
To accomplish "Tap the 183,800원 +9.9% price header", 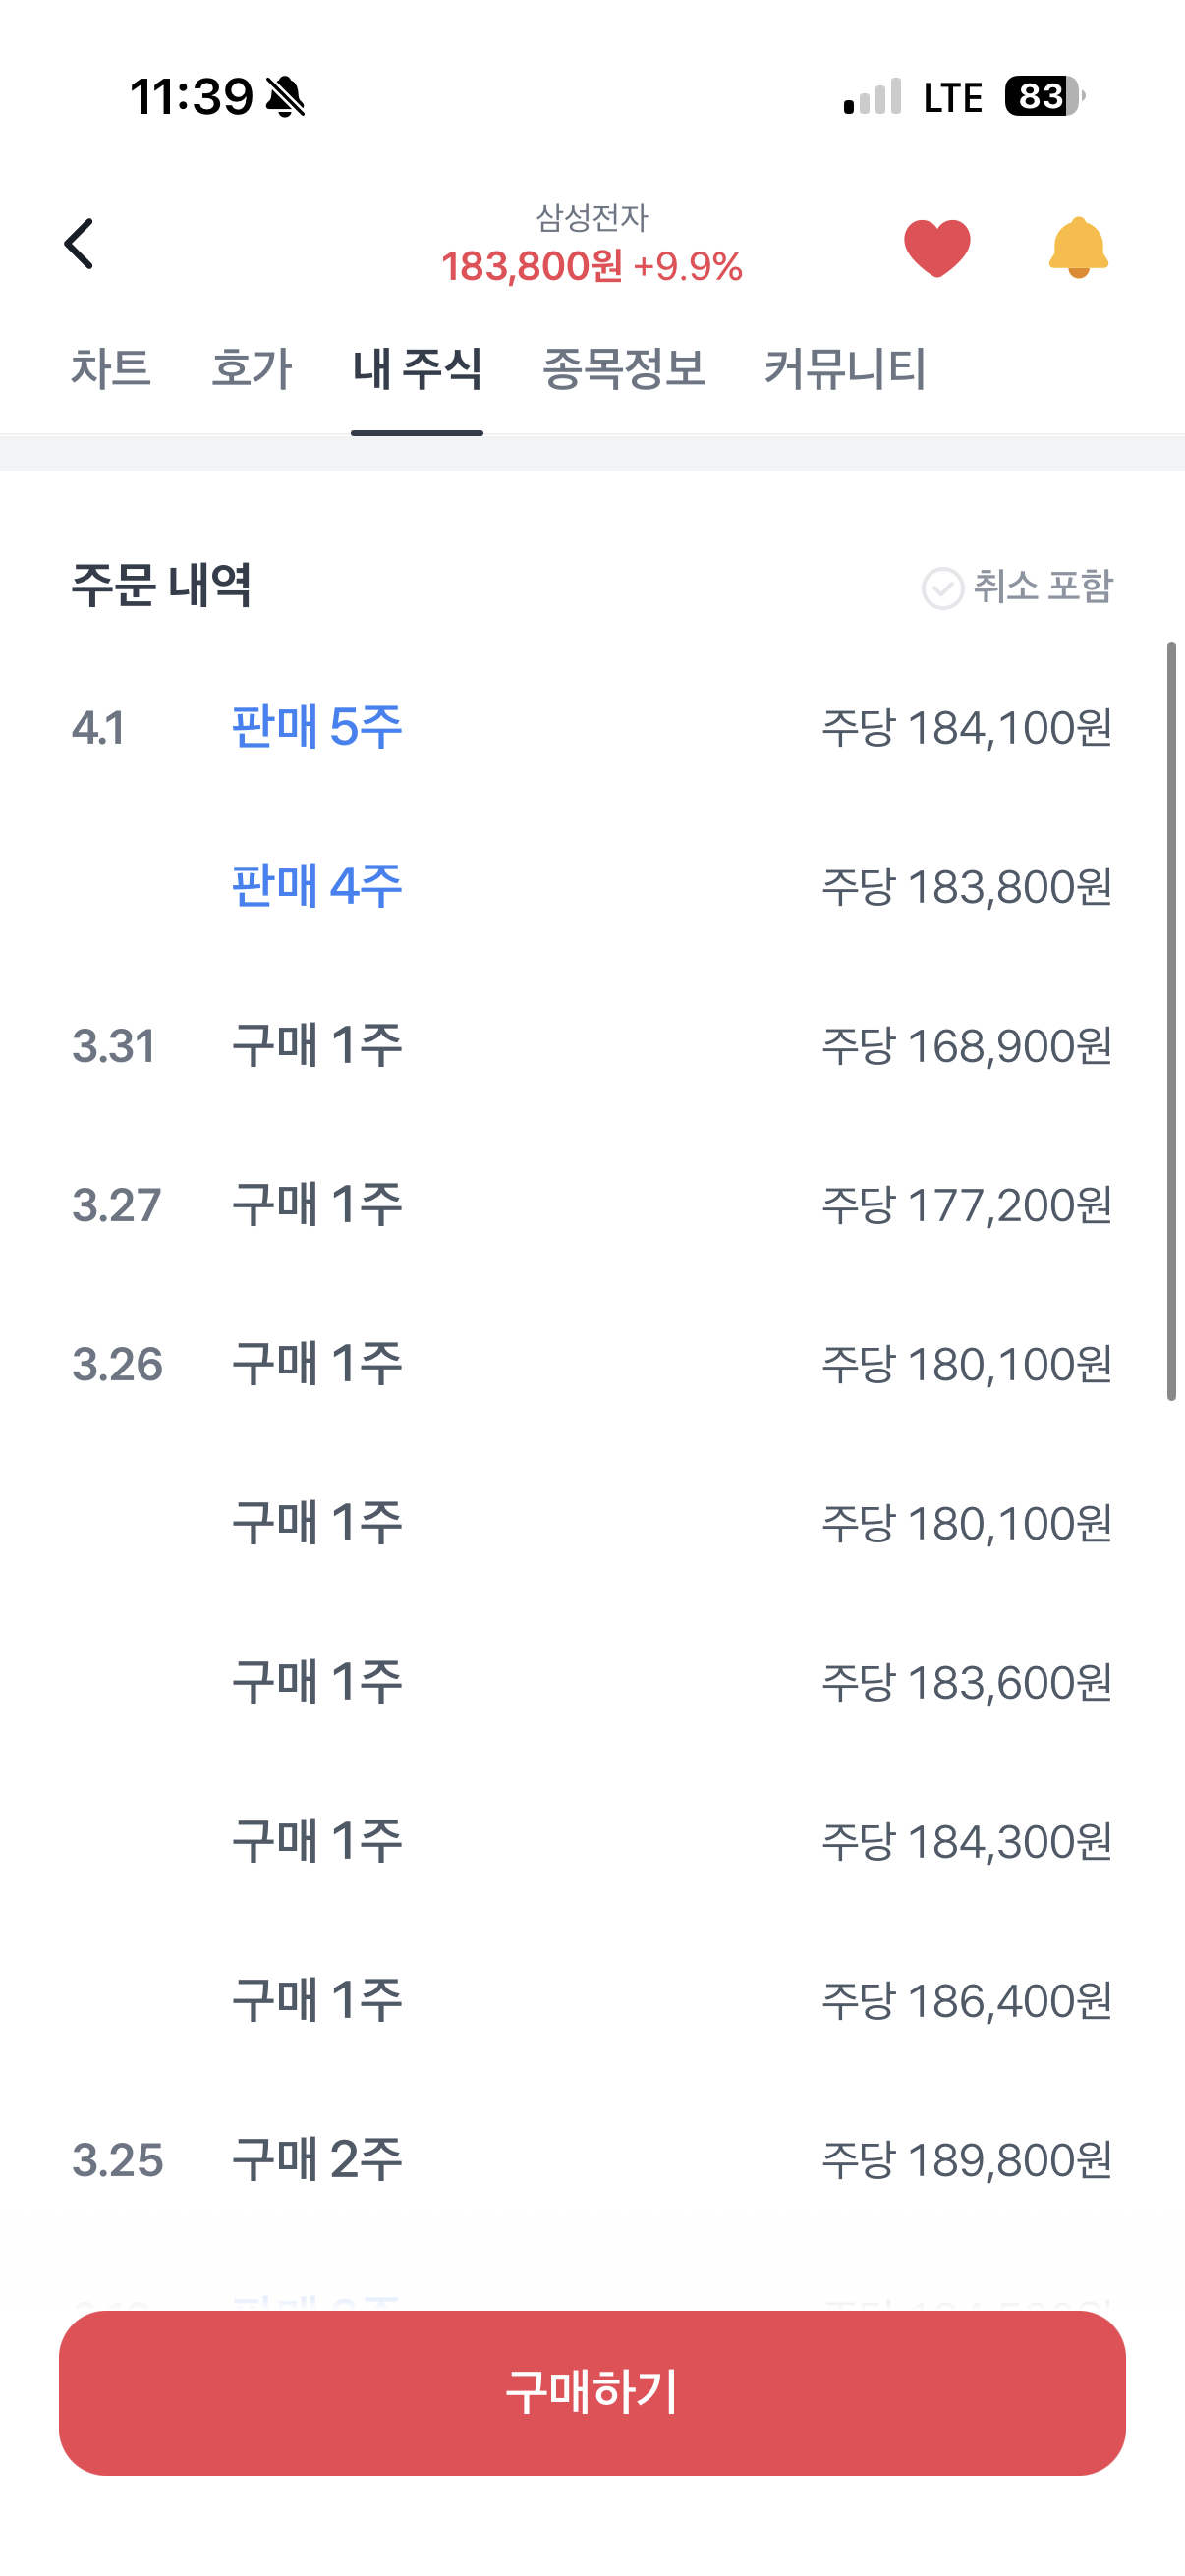I will click(592, 267).
